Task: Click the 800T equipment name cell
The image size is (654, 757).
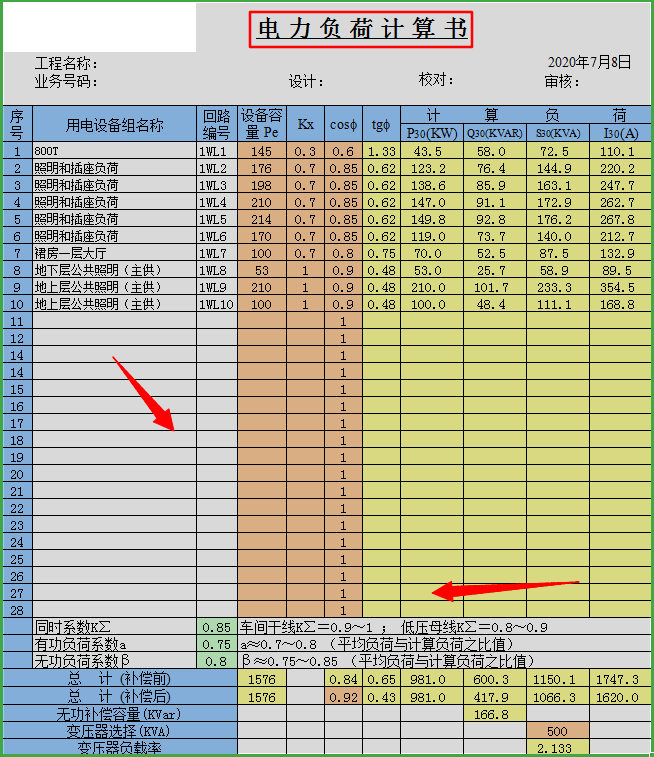Action: (x=114, y=151)
